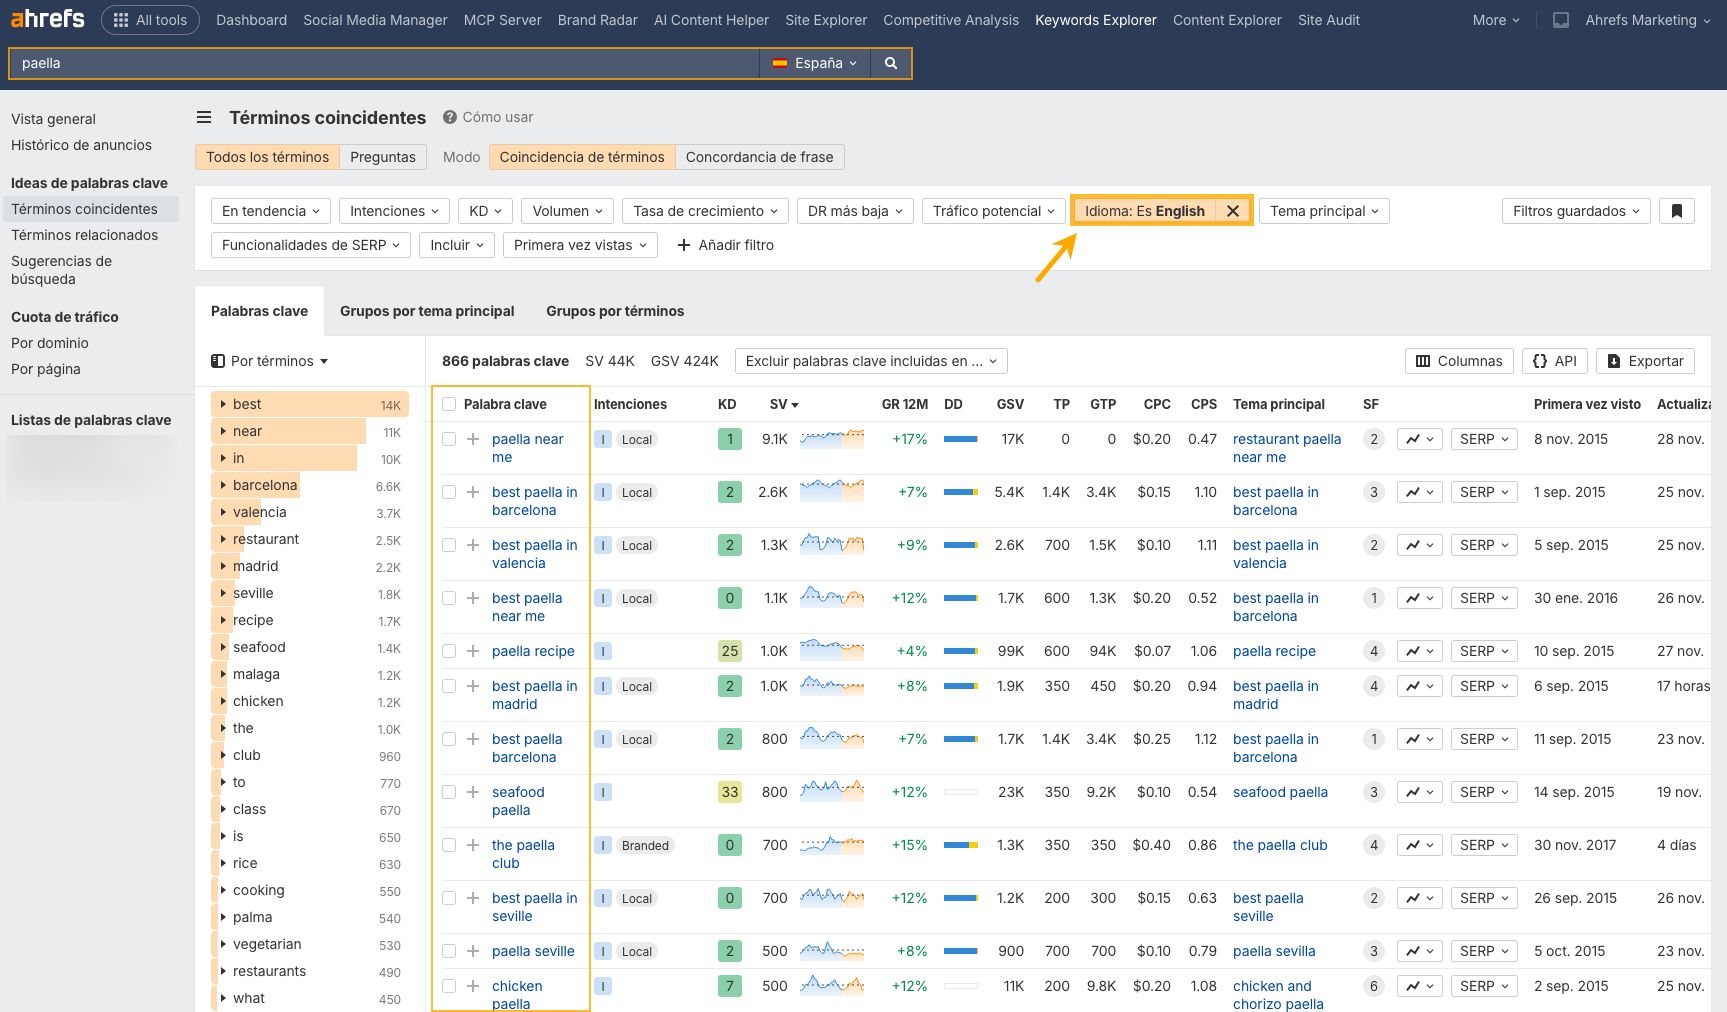Open Site Explorer from top navigation

click(825, 19)
